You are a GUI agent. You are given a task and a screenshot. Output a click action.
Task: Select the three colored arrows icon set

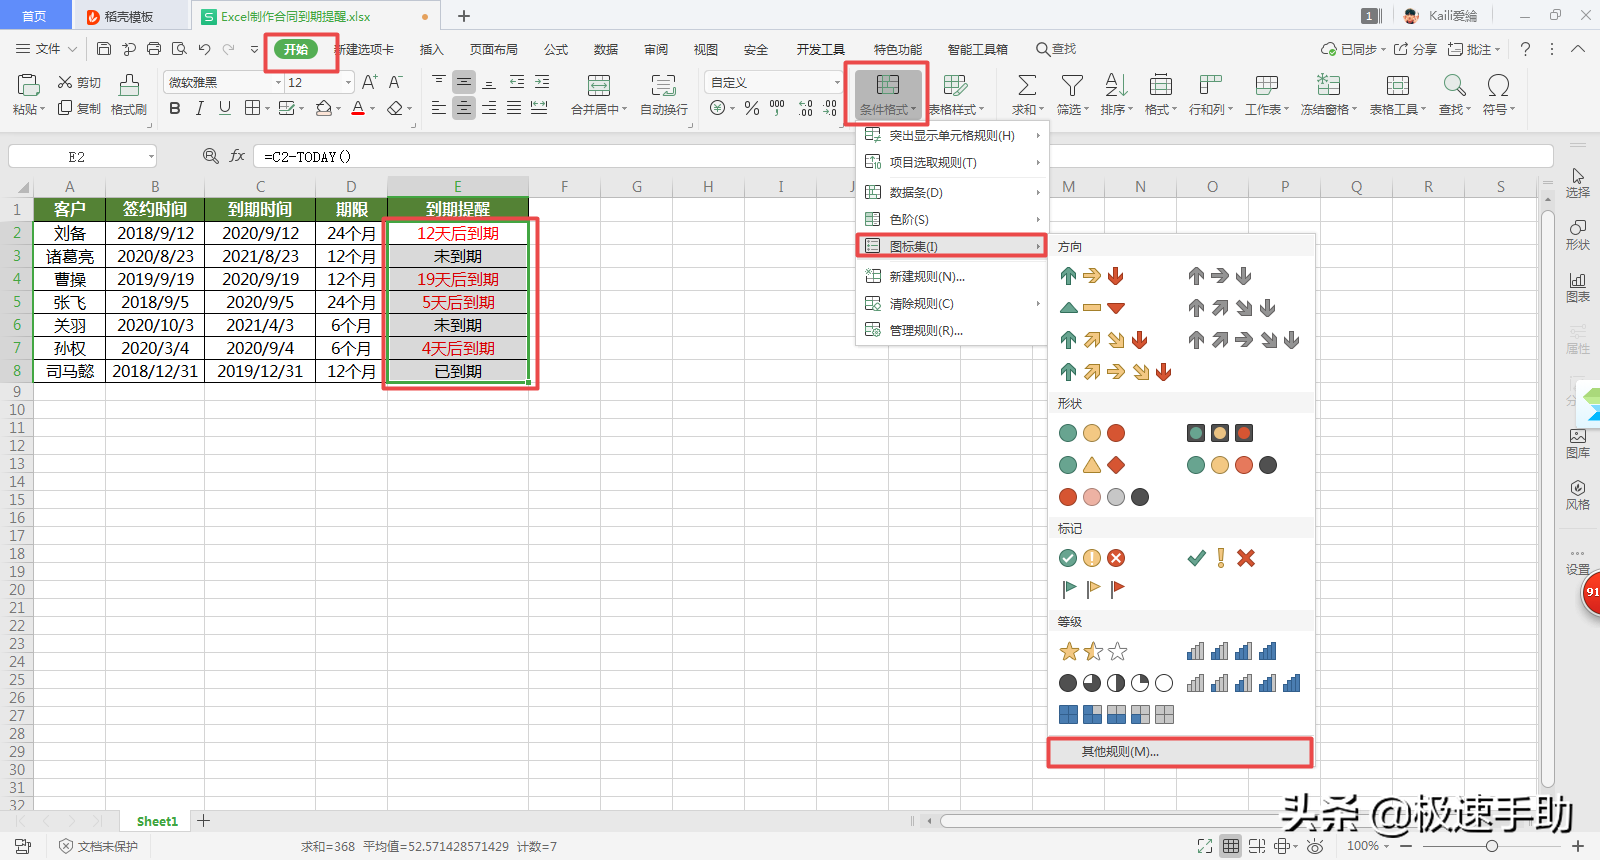point(1092,276)
